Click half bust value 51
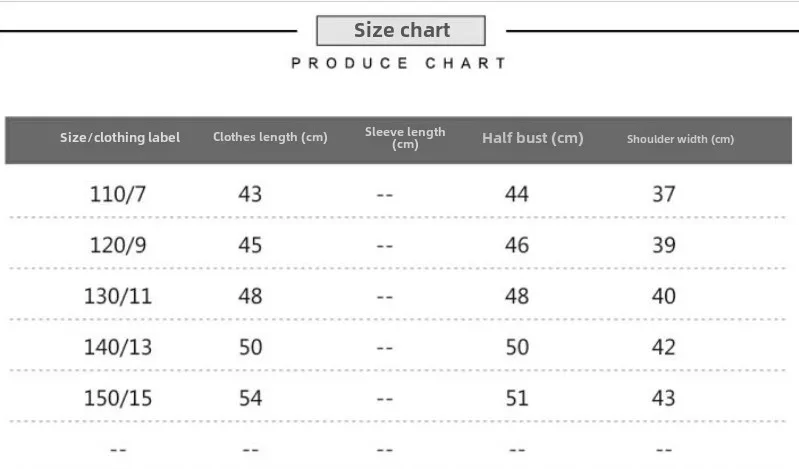 (x=517, y=398)
